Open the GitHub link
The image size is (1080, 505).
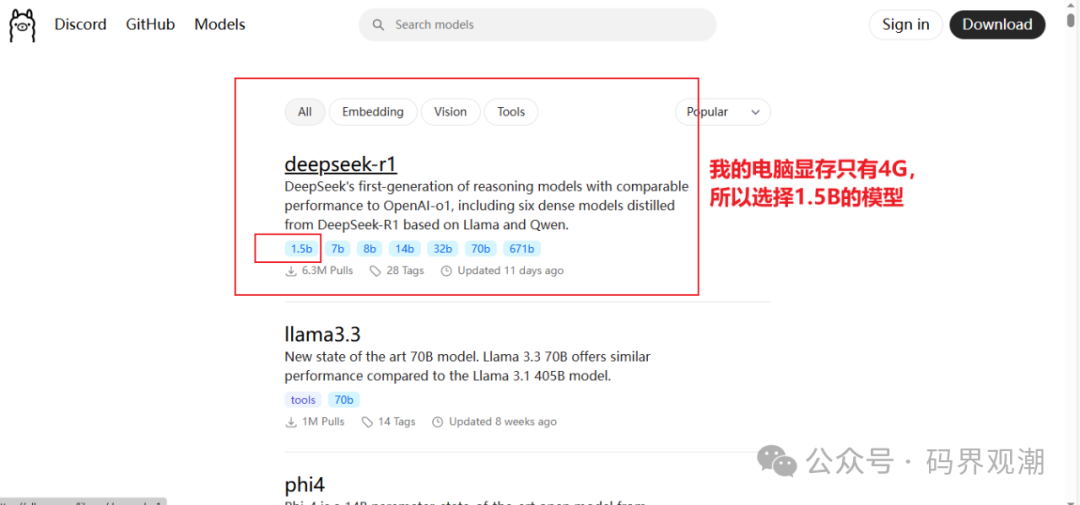tap(150, 25)
